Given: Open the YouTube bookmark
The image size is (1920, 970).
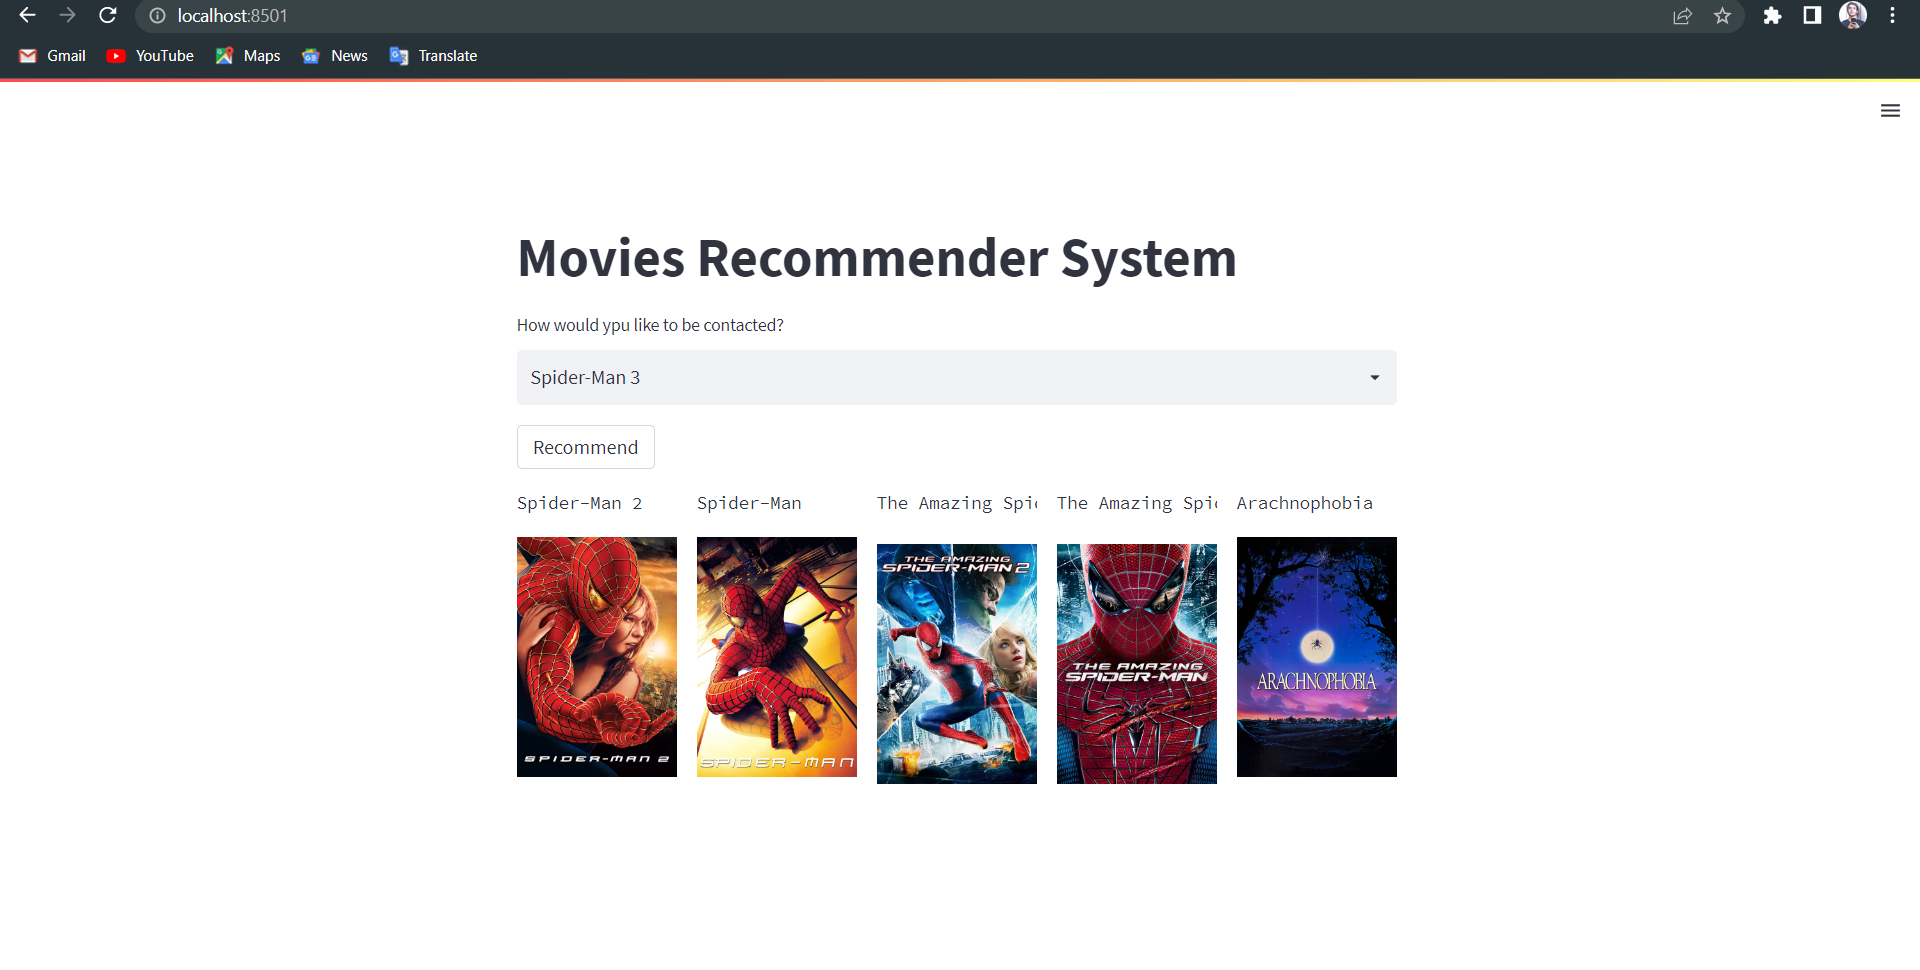Looking at the screenshot, I should (x=150, y=56).
